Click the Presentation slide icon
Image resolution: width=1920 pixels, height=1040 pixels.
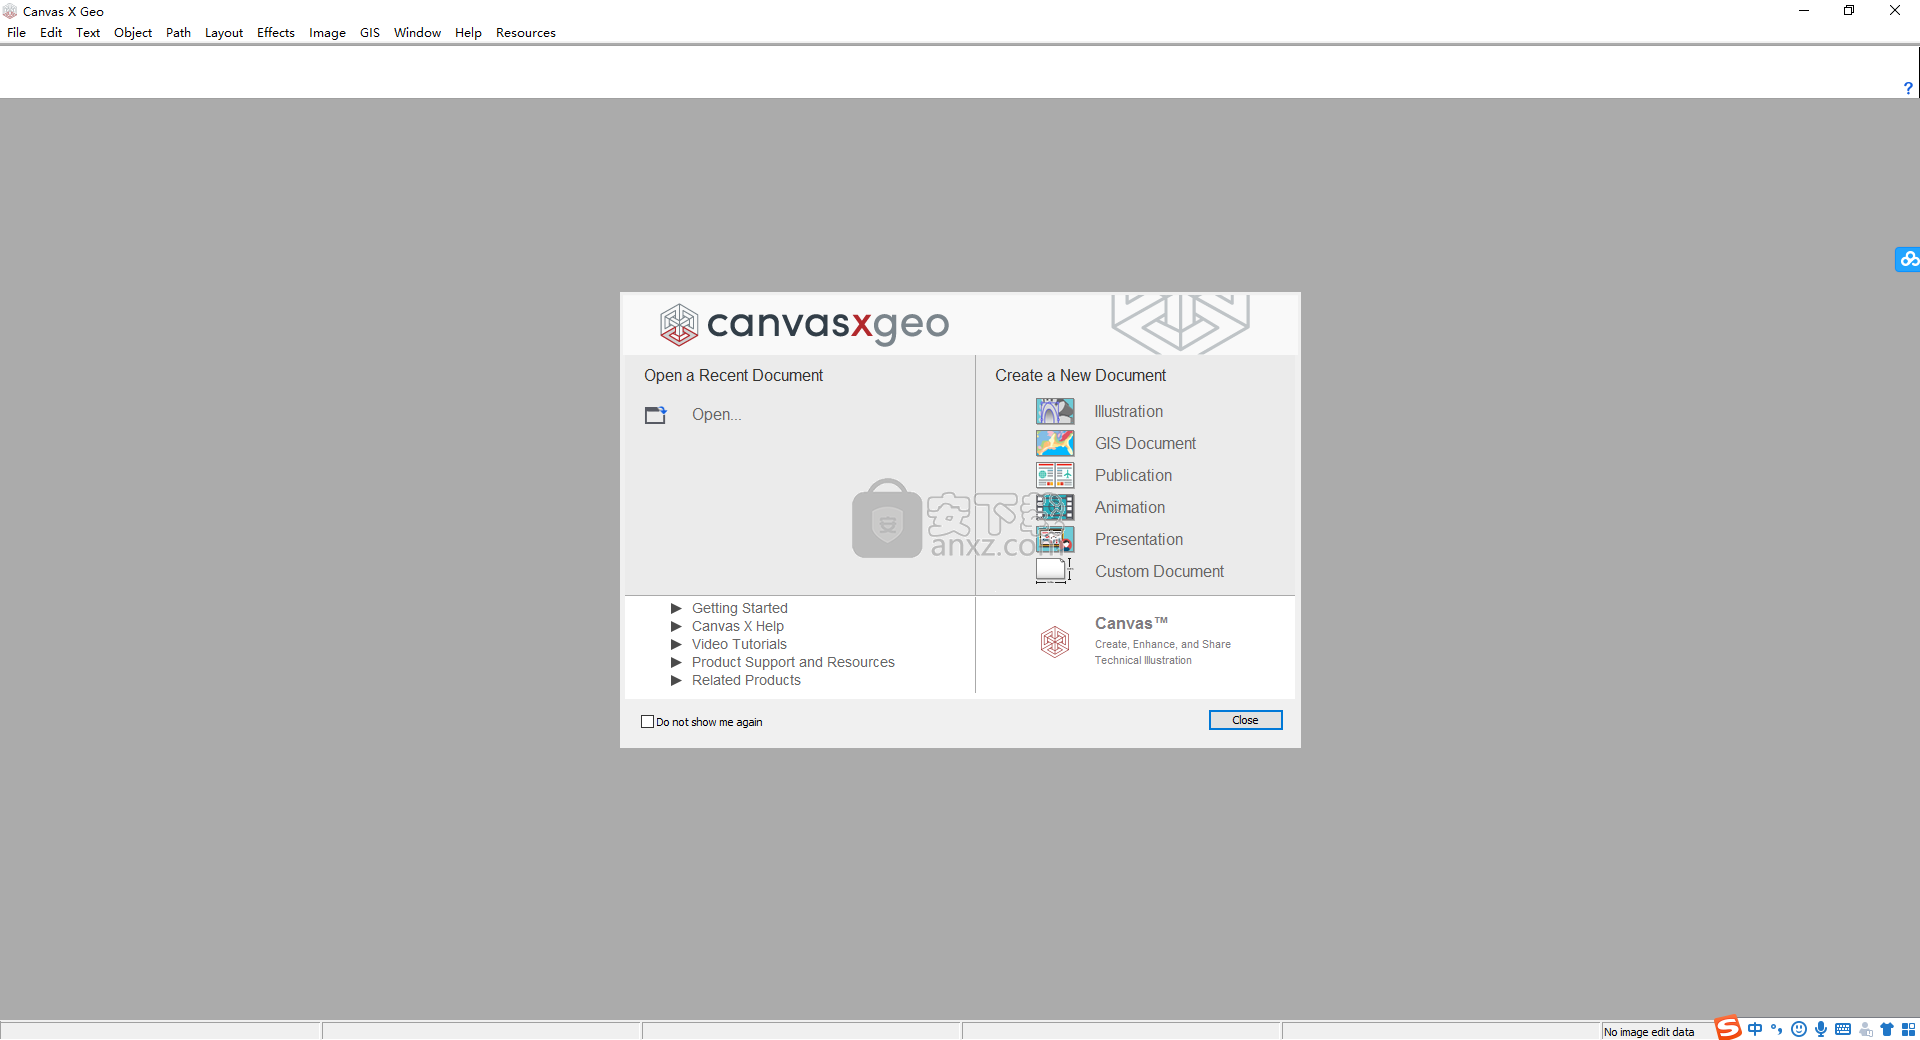(x=1055, y=539)
